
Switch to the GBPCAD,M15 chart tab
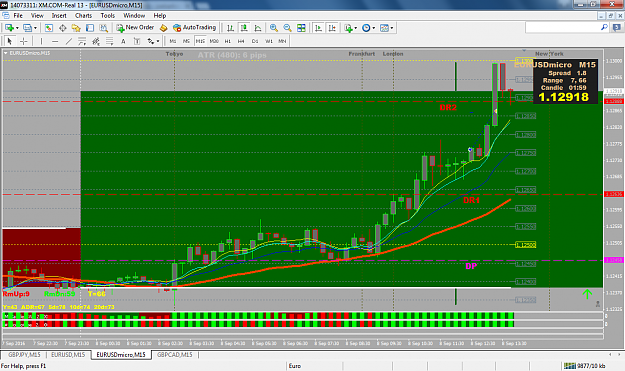click(175, 355)
